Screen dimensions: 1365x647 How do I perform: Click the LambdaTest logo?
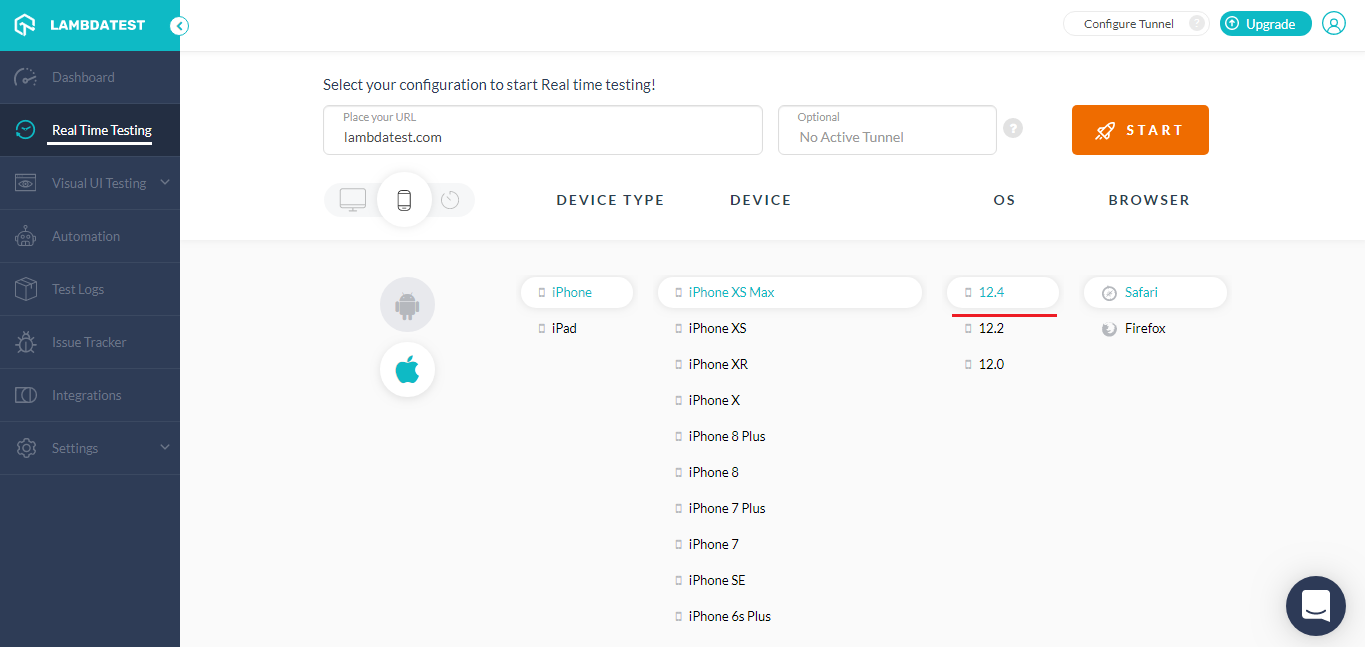[x=79, y=25]
